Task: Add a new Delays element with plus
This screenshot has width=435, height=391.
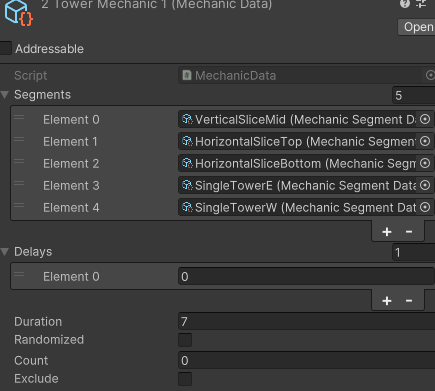Action: pyautogui.click(x=387, y=301)
